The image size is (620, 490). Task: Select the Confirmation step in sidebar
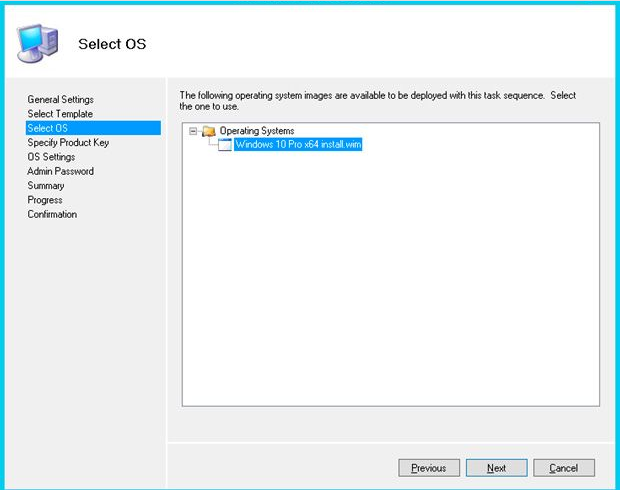point(52,214)
